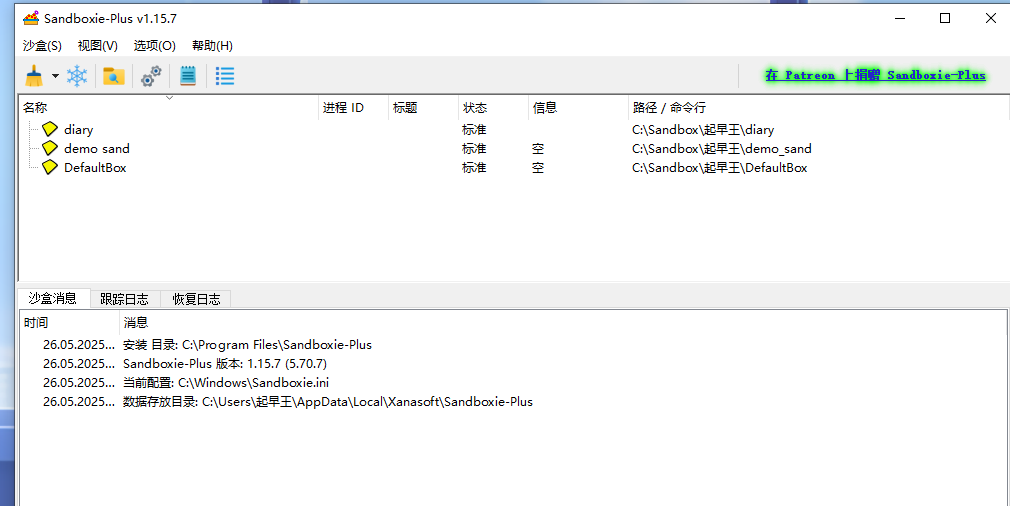Click 空 info in demo sand row

pos(538,149)
